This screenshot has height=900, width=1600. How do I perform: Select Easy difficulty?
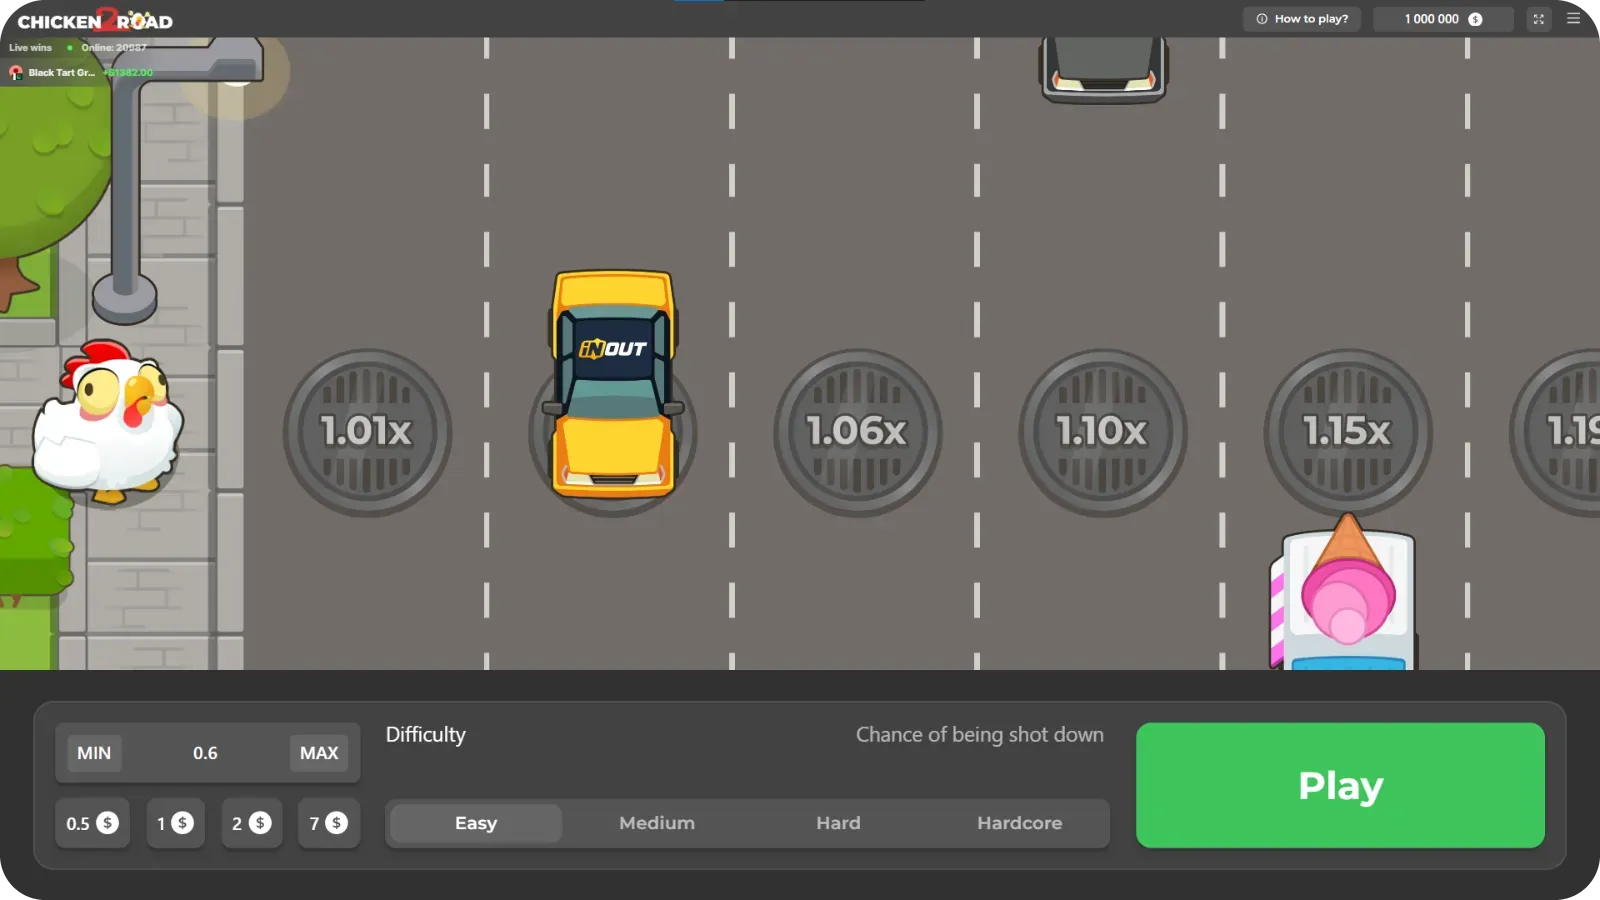click(x=476, y=823)
